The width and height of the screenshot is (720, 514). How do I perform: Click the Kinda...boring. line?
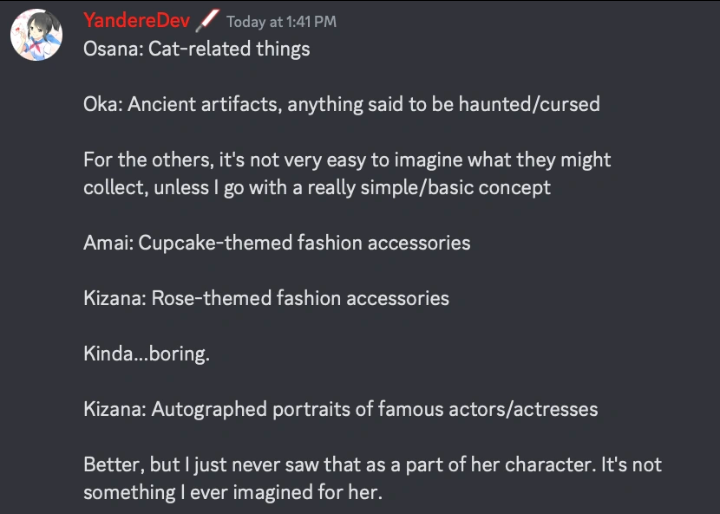tap(147, 354)
